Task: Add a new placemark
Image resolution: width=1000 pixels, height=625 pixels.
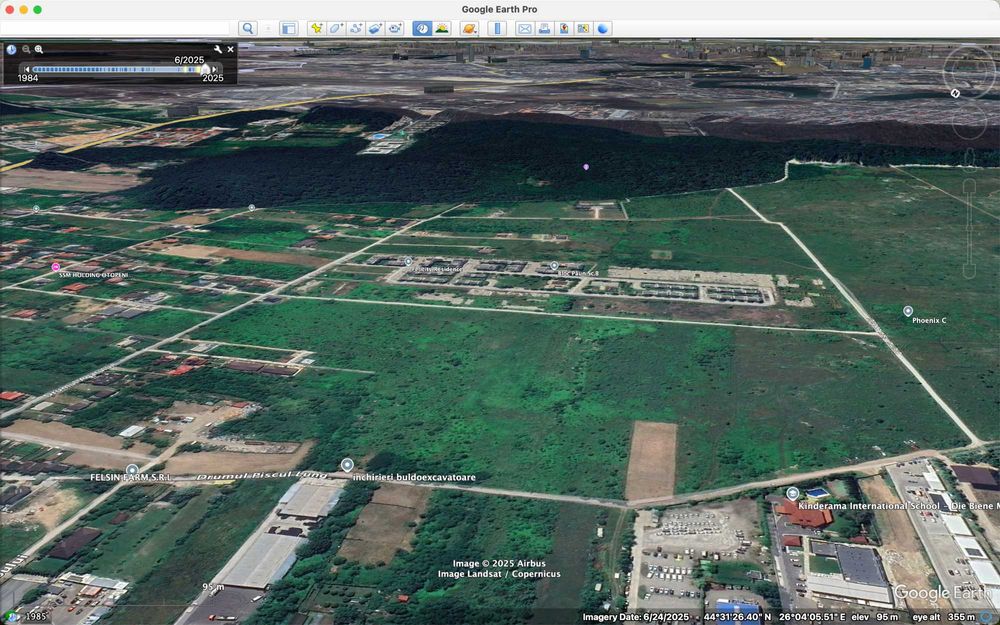Action: tap(316, 28)
